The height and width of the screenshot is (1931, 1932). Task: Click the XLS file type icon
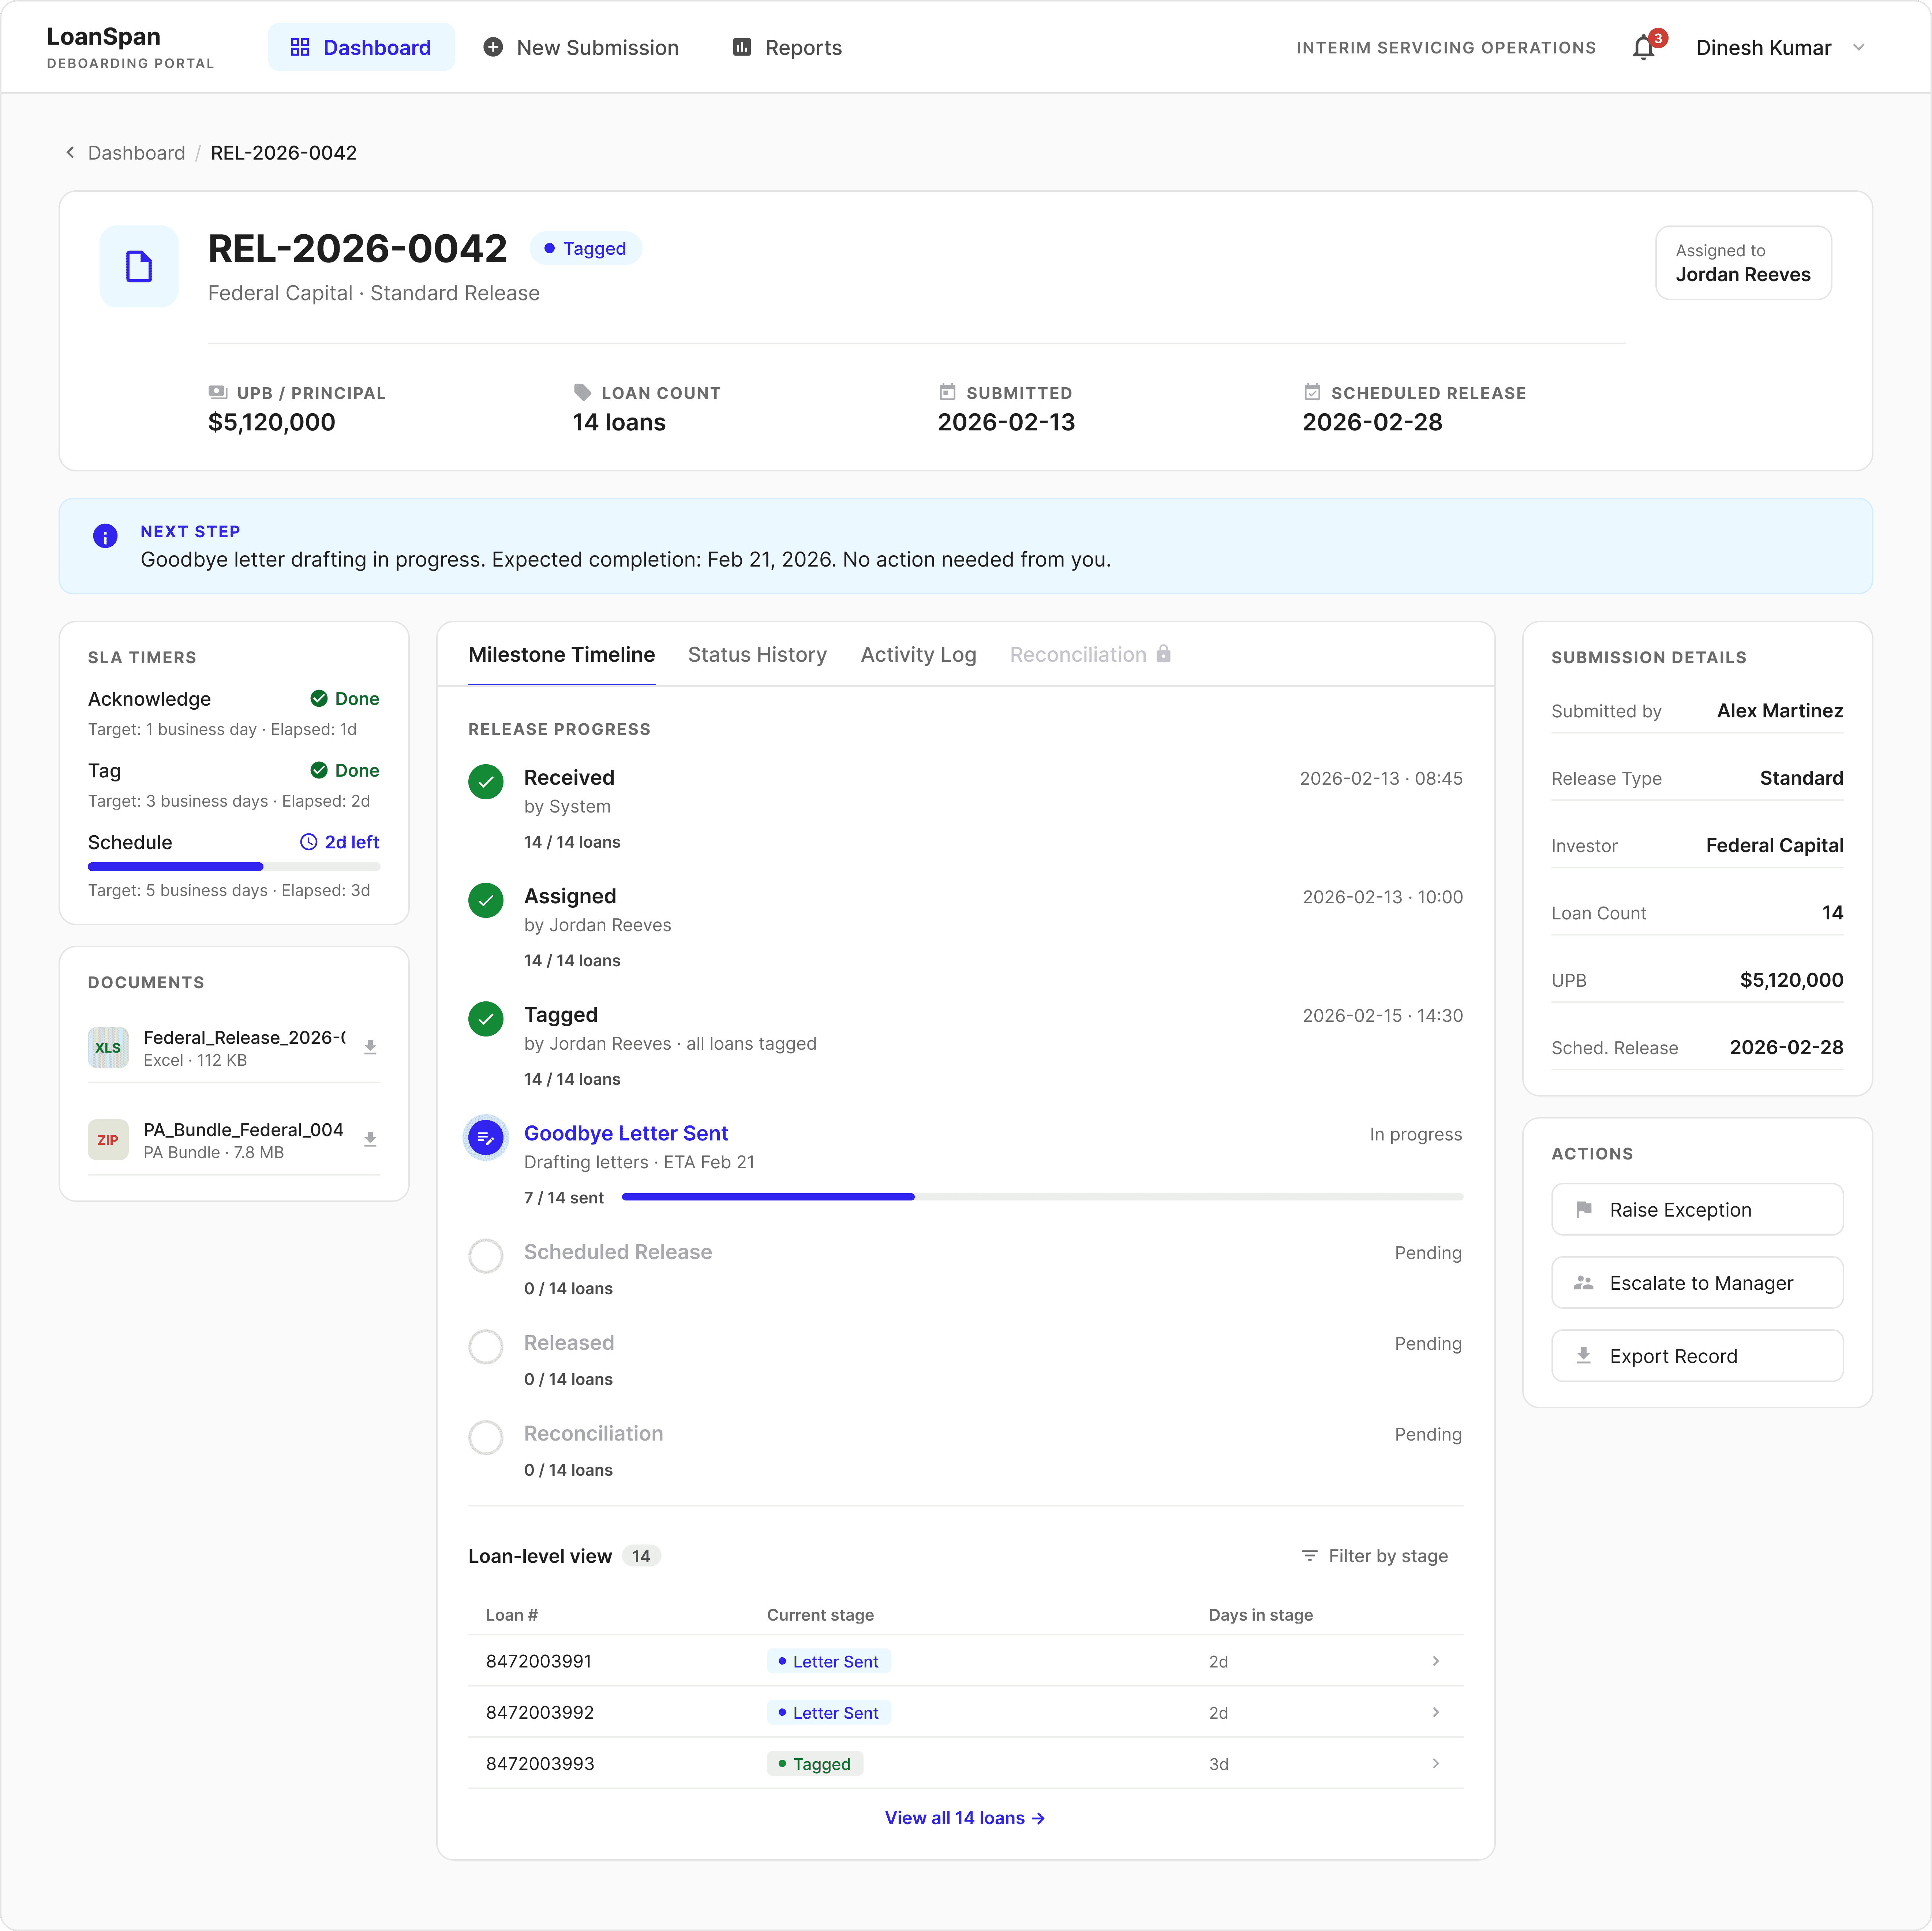click(x=108, y=1047)
